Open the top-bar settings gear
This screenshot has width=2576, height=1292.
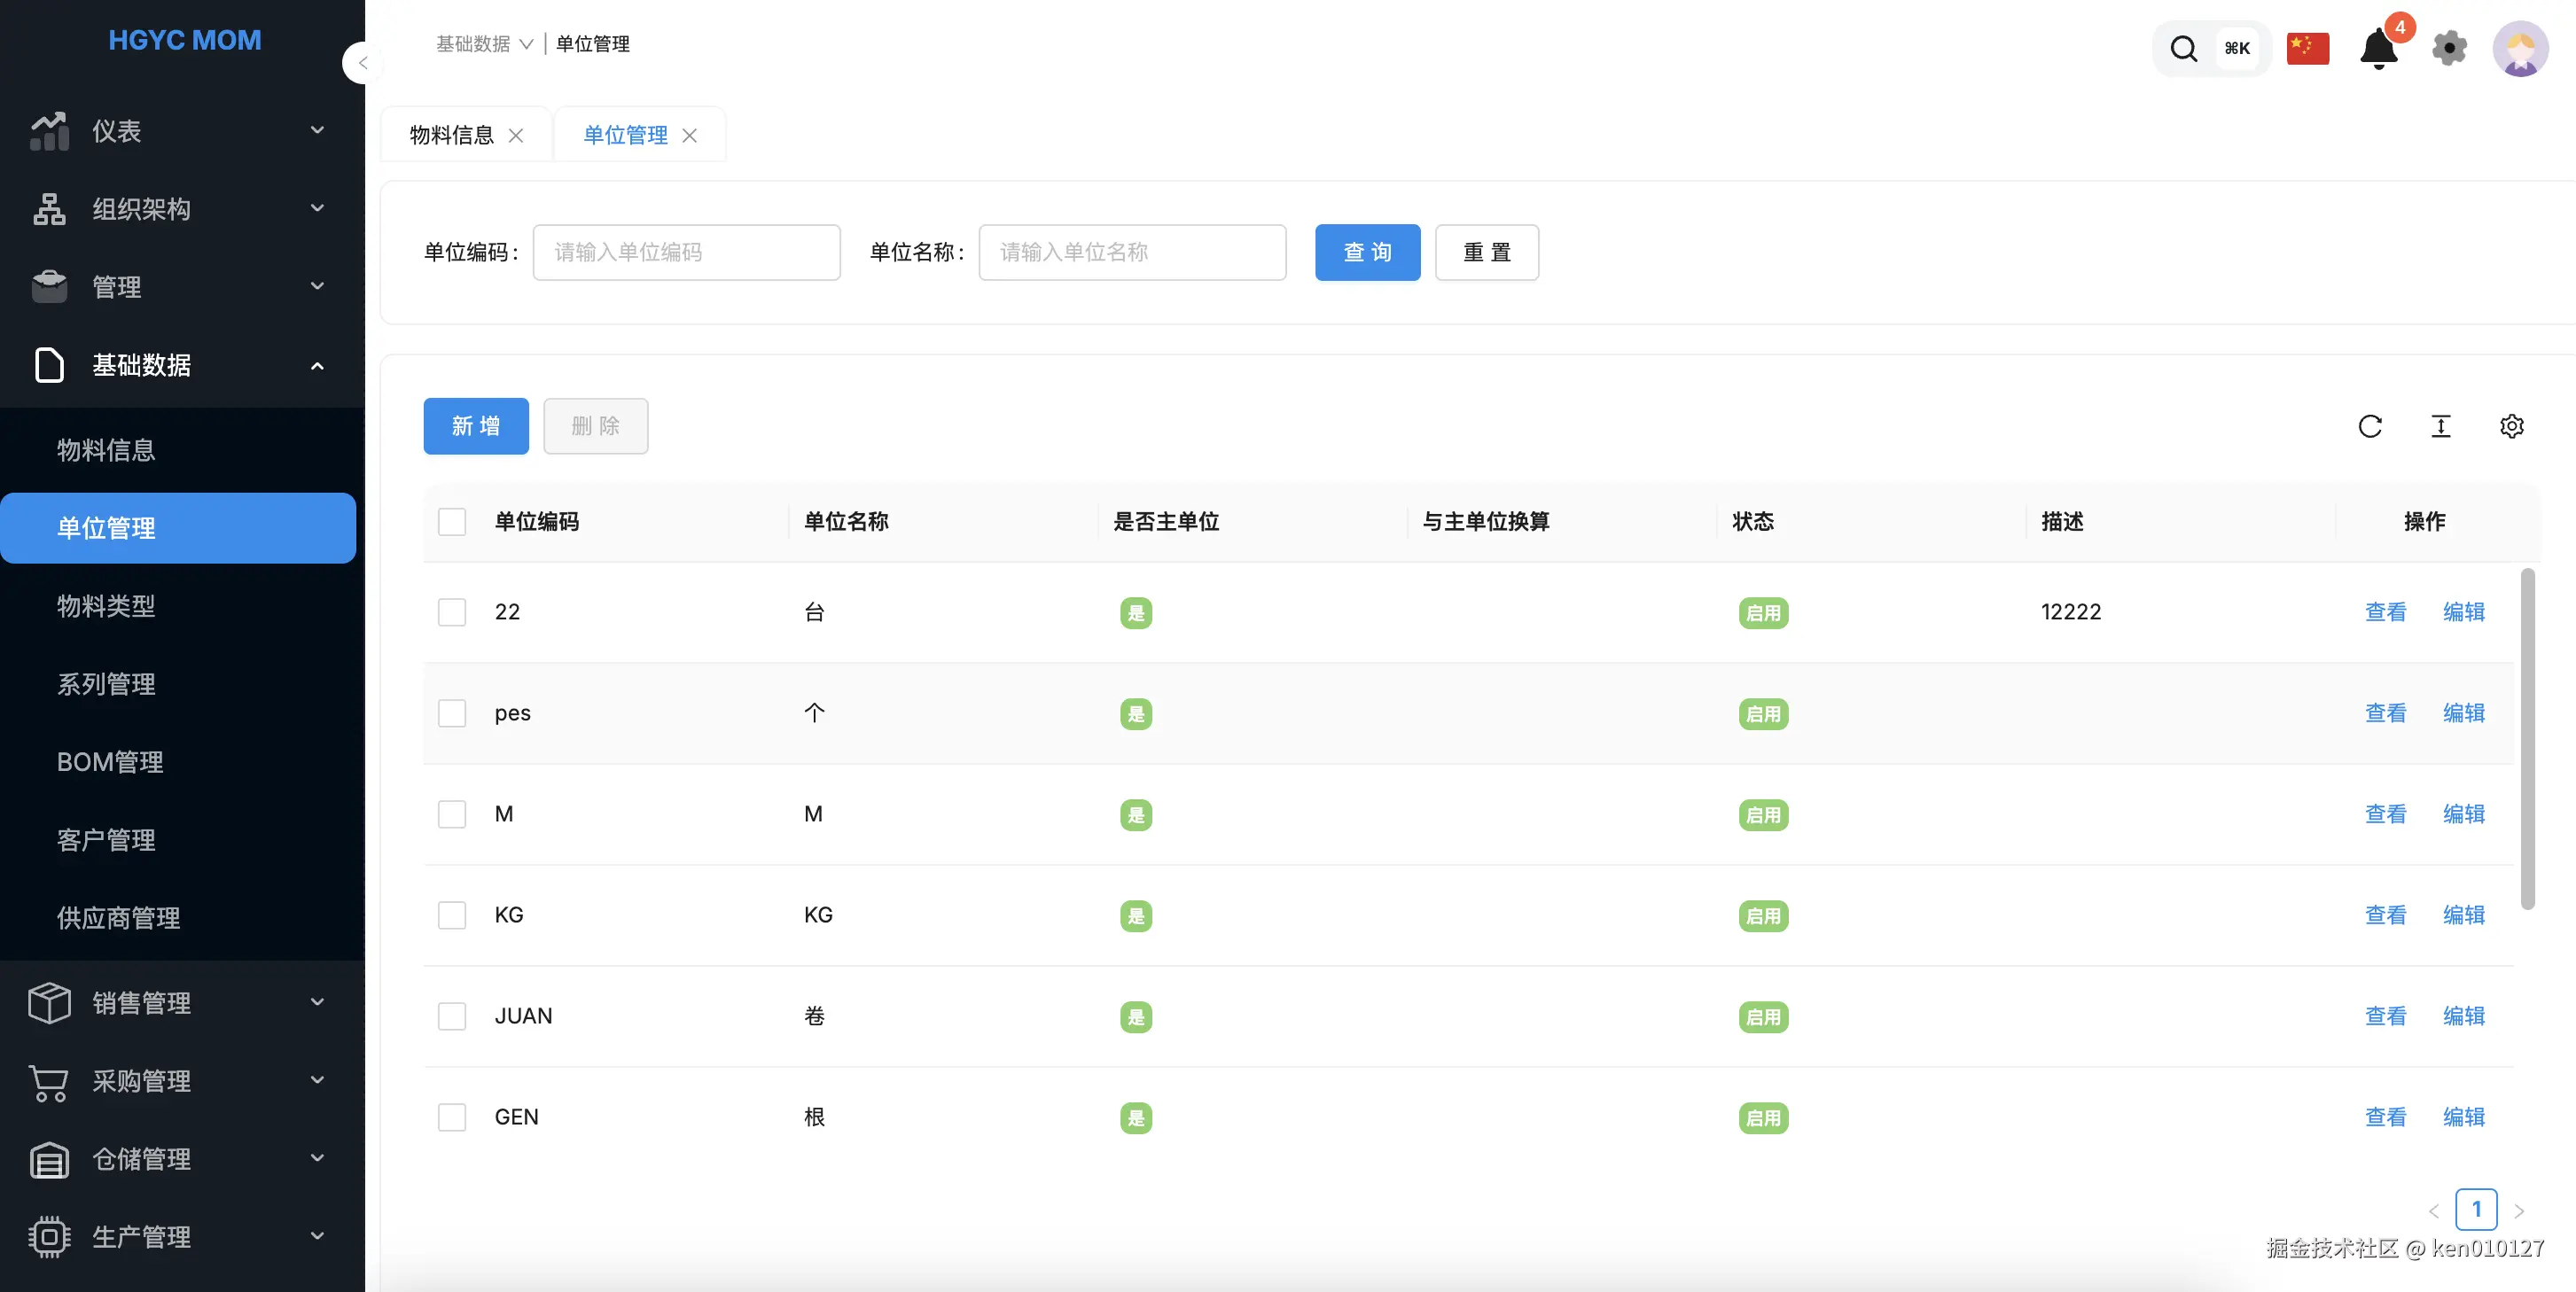point(2449,48)
